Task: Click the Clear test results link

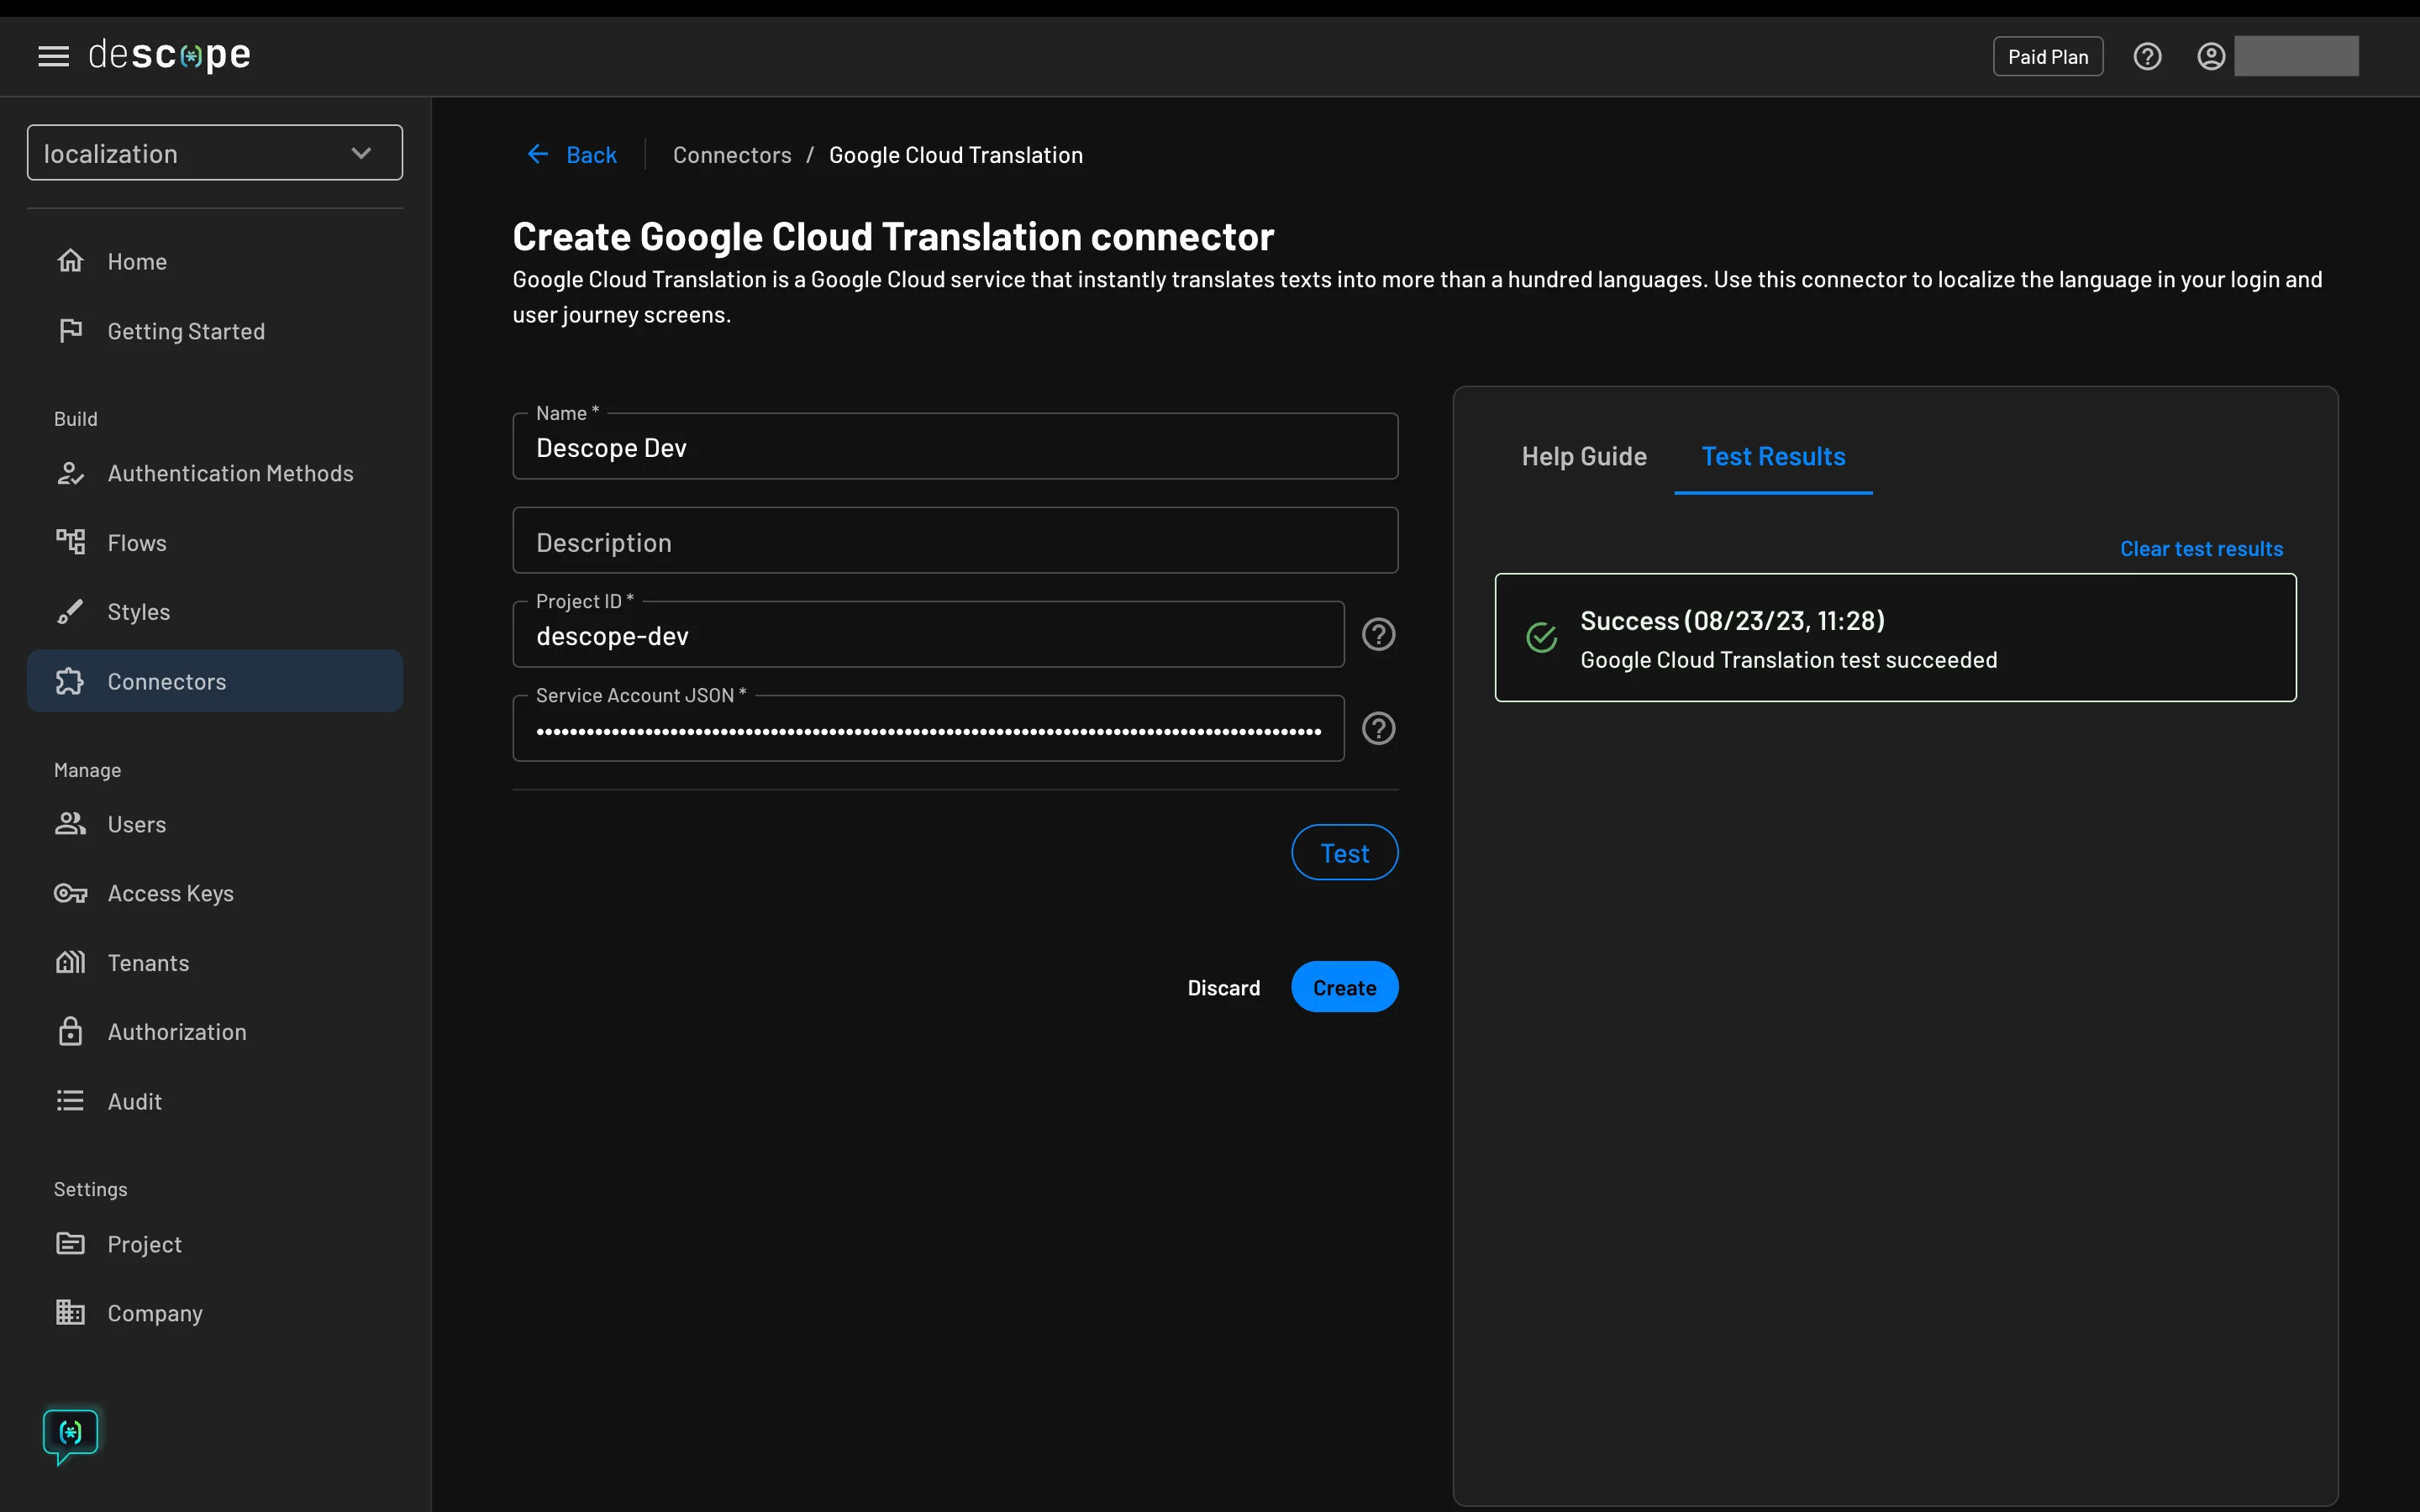Action: tap(2201, 547)
